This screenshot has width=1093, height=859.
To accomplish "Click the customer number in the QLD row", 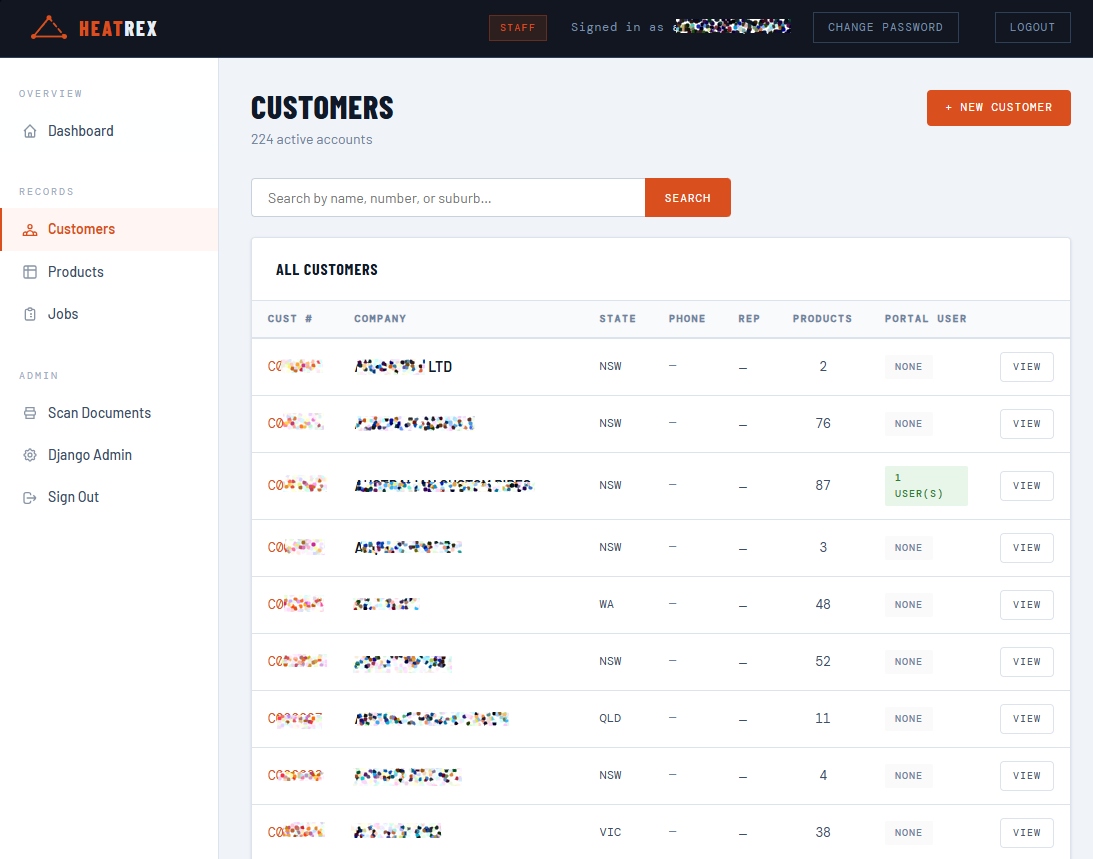I will [295, 719].
